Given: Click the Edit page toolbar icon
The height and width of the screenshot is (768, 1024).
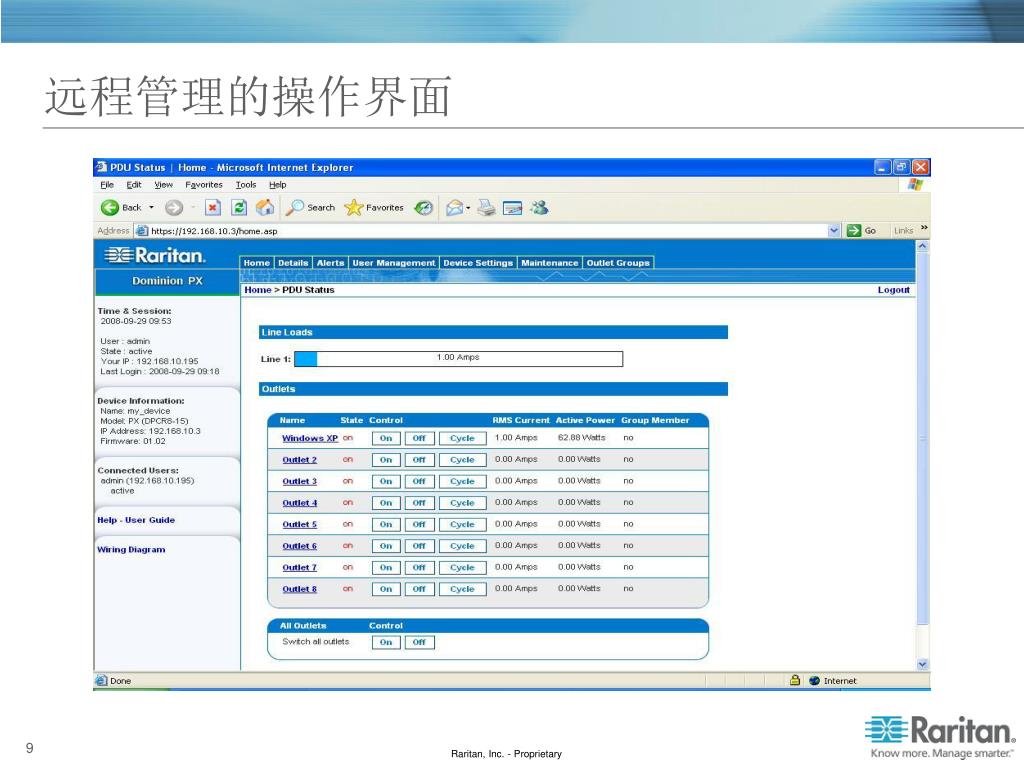Looking at the screenshot, I should tap(513, 208).
